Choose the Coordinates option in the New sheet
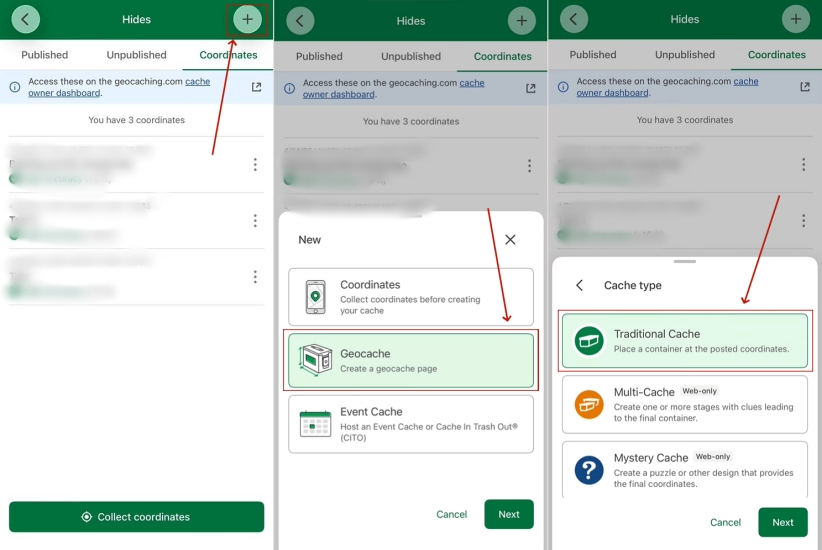The image size is (822, 550). [x=411, y=297]
